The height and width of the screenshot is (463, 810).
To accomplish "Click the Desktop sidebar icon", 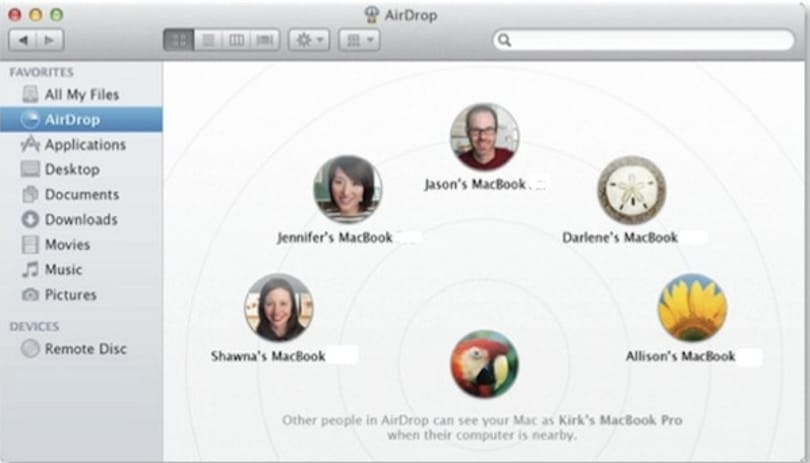I will (x=30, y=169).
